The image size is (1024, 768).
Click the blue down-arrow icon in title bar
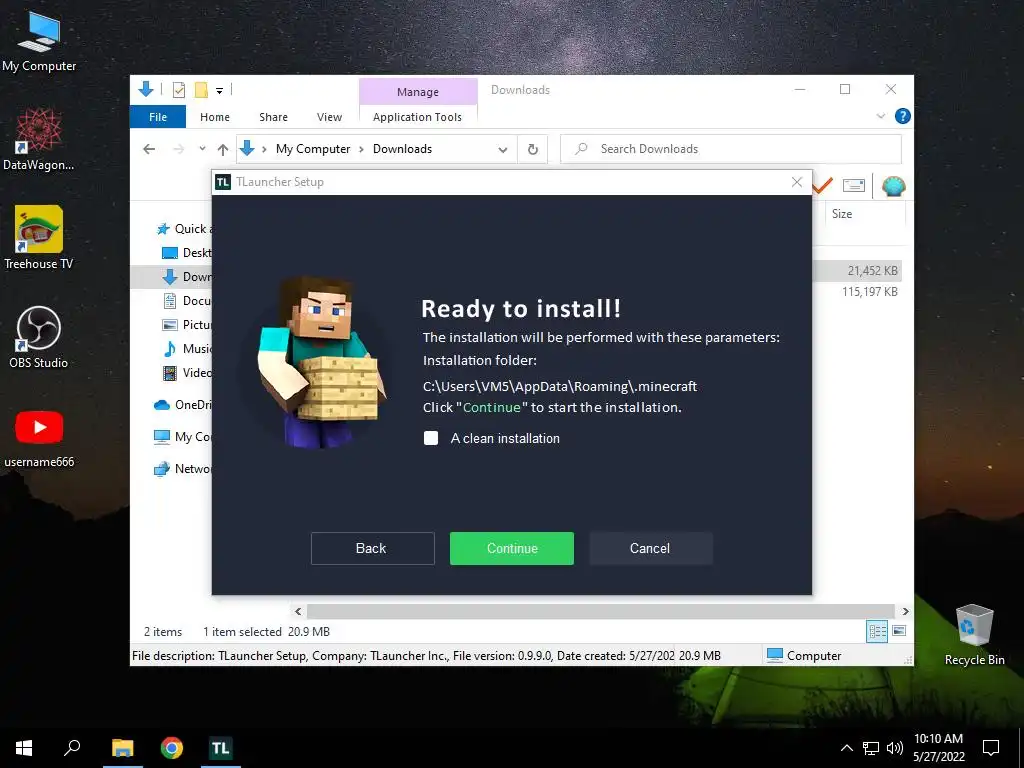coord(146,89)
